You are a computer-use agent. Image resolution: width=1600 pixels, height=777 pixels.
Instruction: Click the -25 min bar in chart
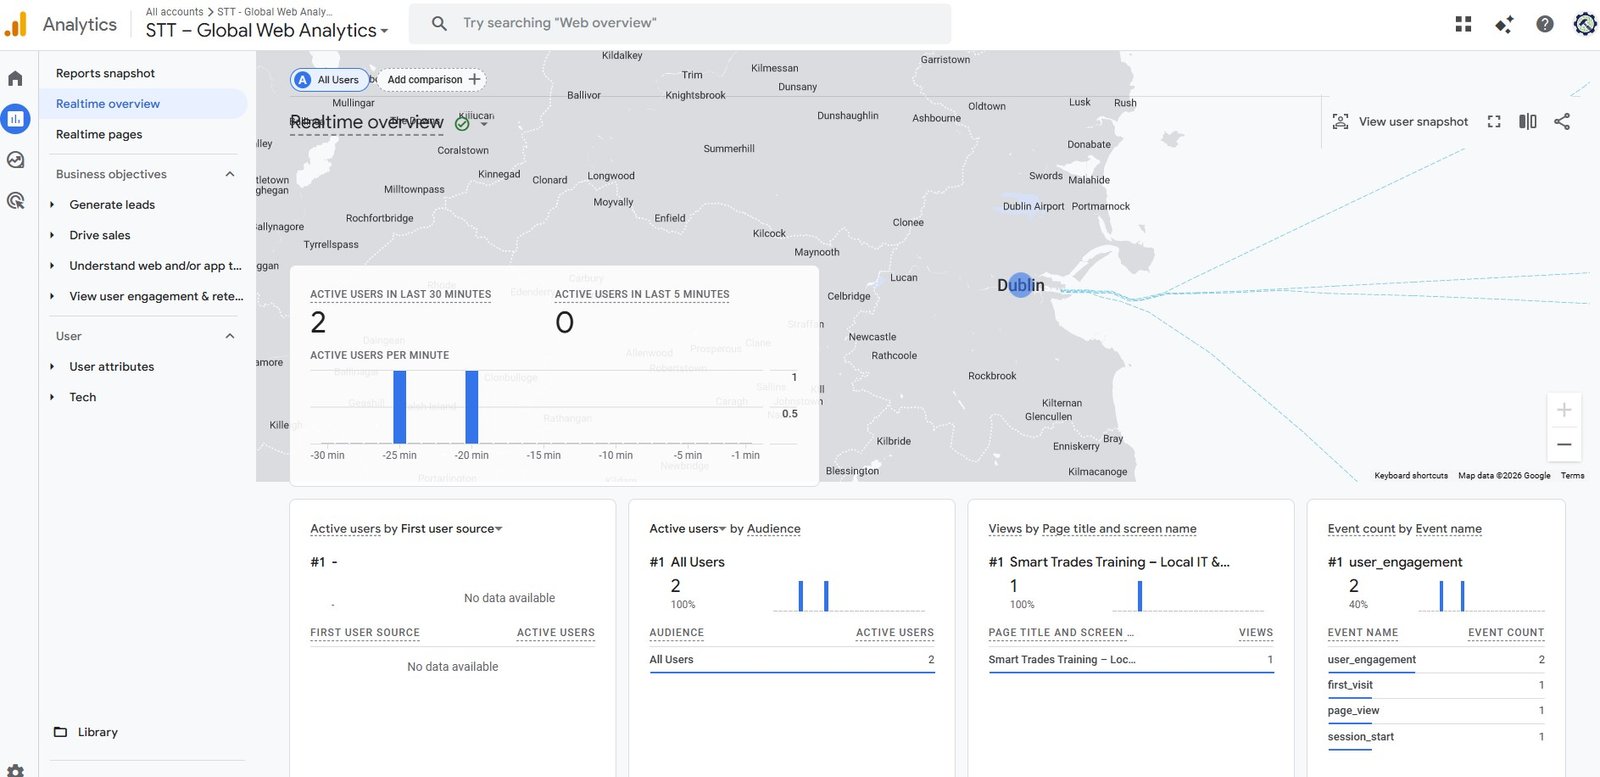point(400,407)
